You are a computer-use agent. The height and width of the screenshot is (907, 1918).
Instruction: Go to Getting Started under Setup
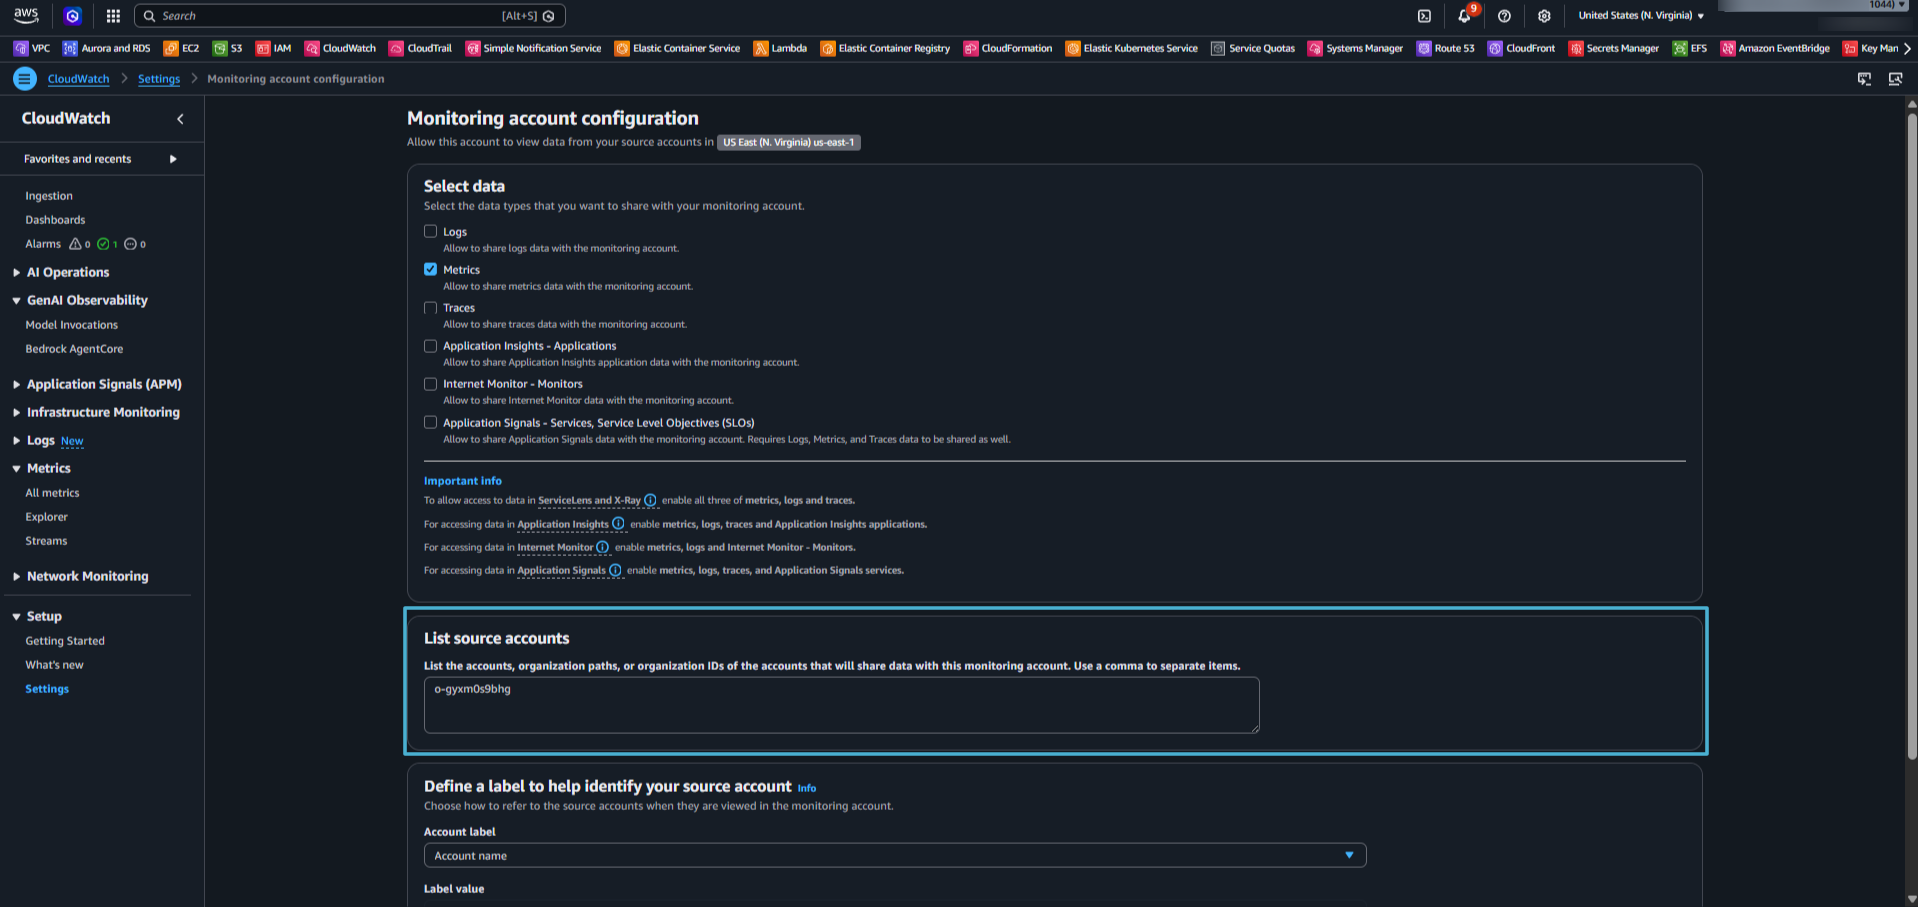coord(65,640)
